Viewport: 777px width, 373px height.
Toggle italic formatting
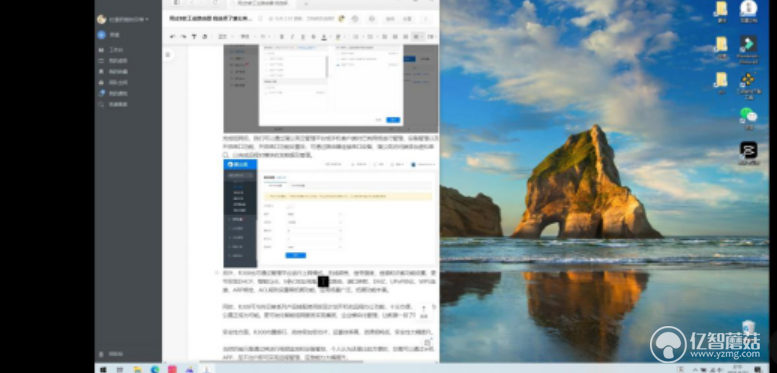(292, 37)
